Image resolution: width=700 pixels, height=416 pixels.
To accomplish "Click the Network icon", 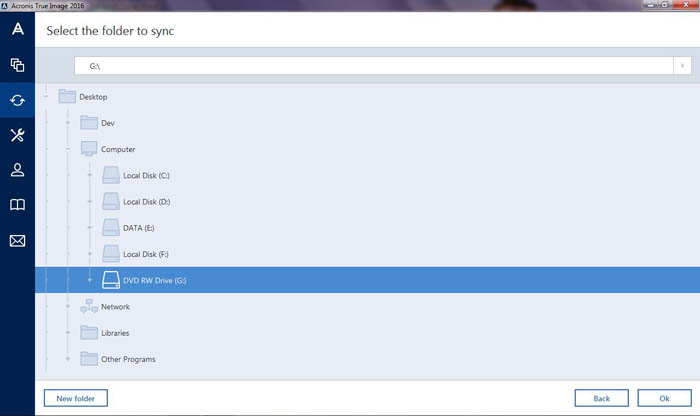I will [89, 306].
